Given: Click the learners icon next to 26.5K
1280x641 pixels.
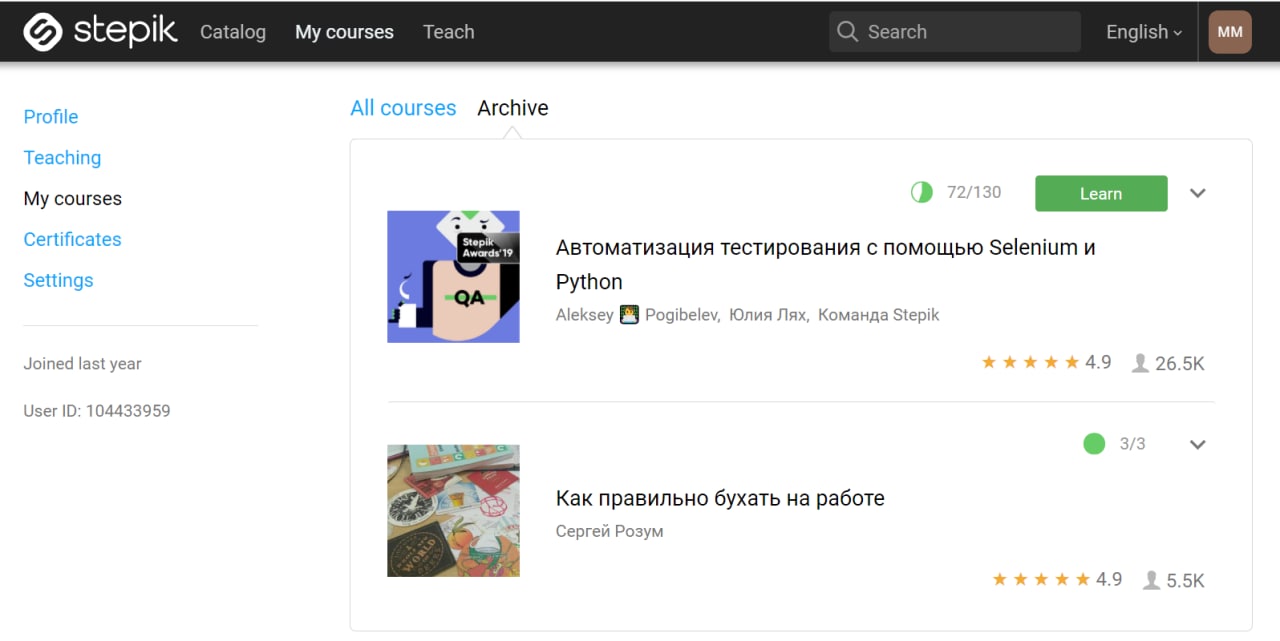Looking at the screenshot, I should click(x=1140, y=363).
